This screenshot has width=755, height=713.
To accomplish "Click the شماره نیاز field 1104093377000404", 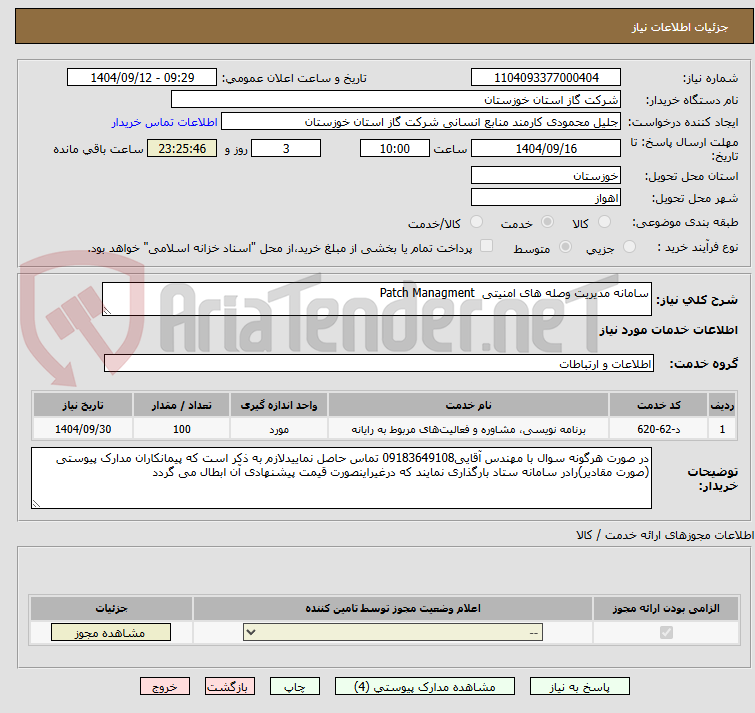I will (x=546, y=78).
